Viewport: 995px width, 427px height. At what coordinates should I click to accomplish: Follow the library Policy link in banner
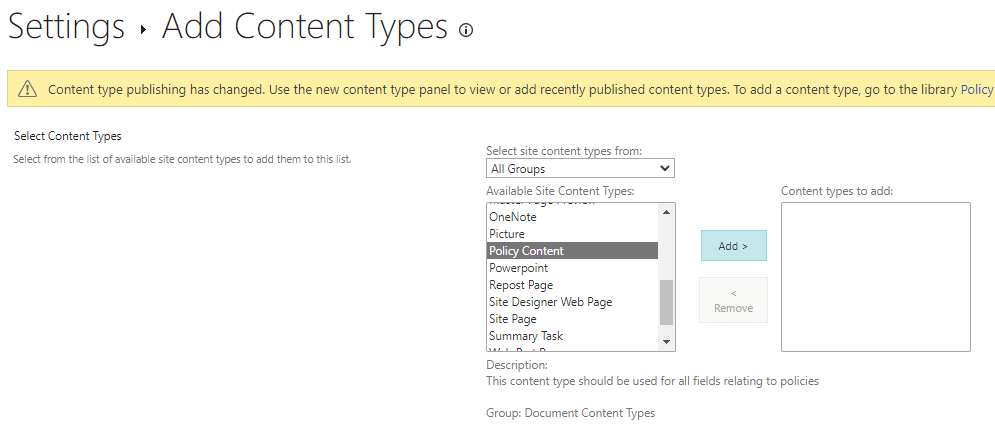[976, 89]
